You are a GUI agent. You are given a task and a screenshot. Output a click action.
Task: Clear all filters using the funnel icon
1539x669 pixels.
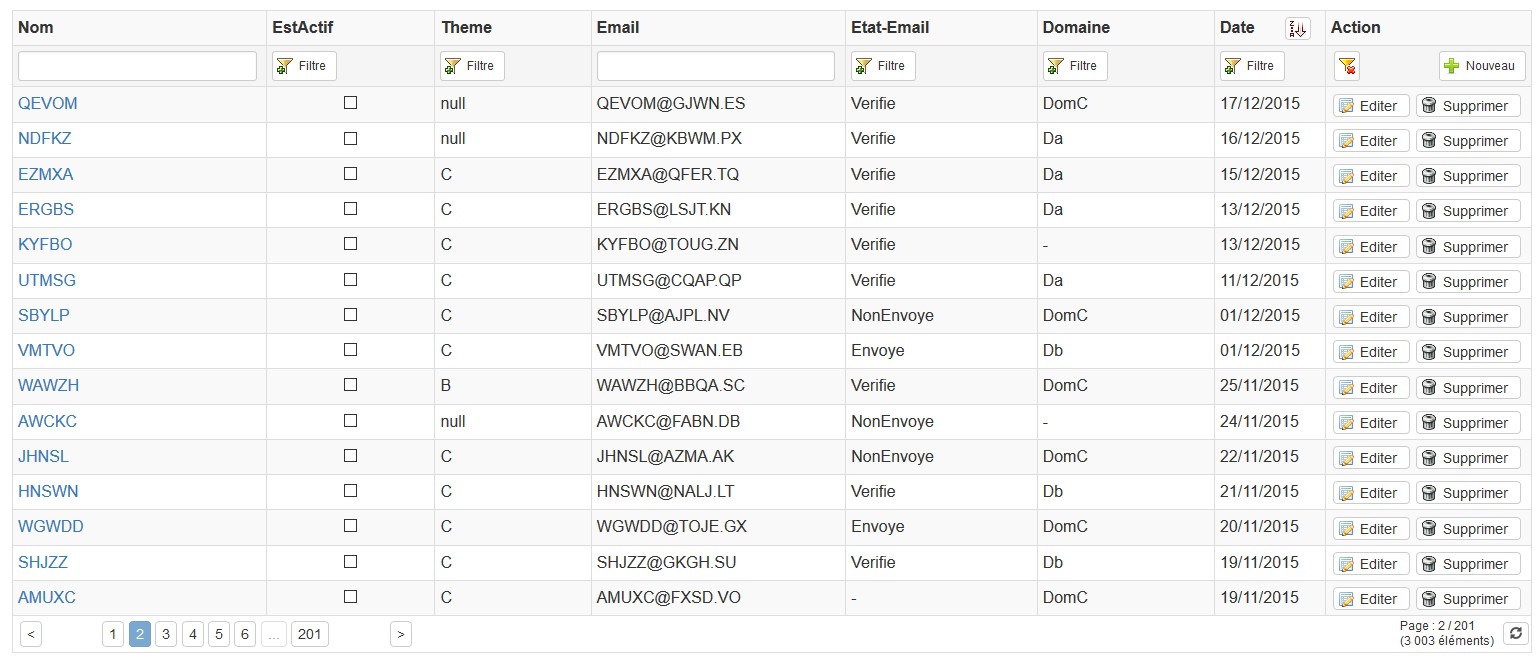(1347, 66)
